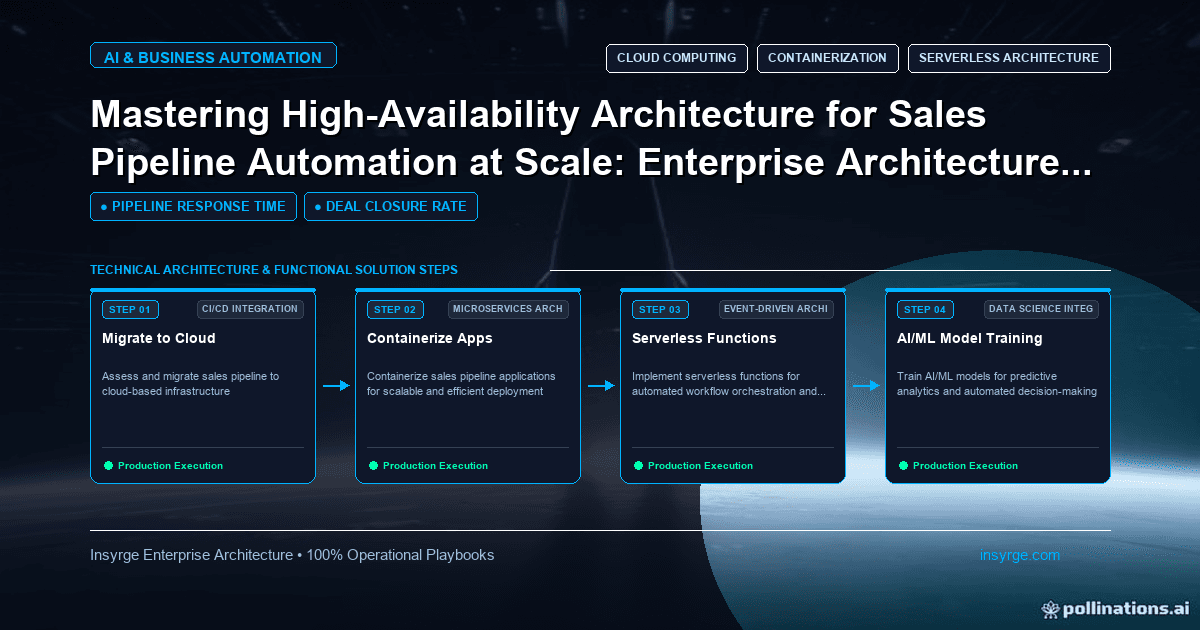Screen dimensions: 1200x630
Task: Click the headline starting Mastering High-Availability Architecture
Action: (591, 140)
